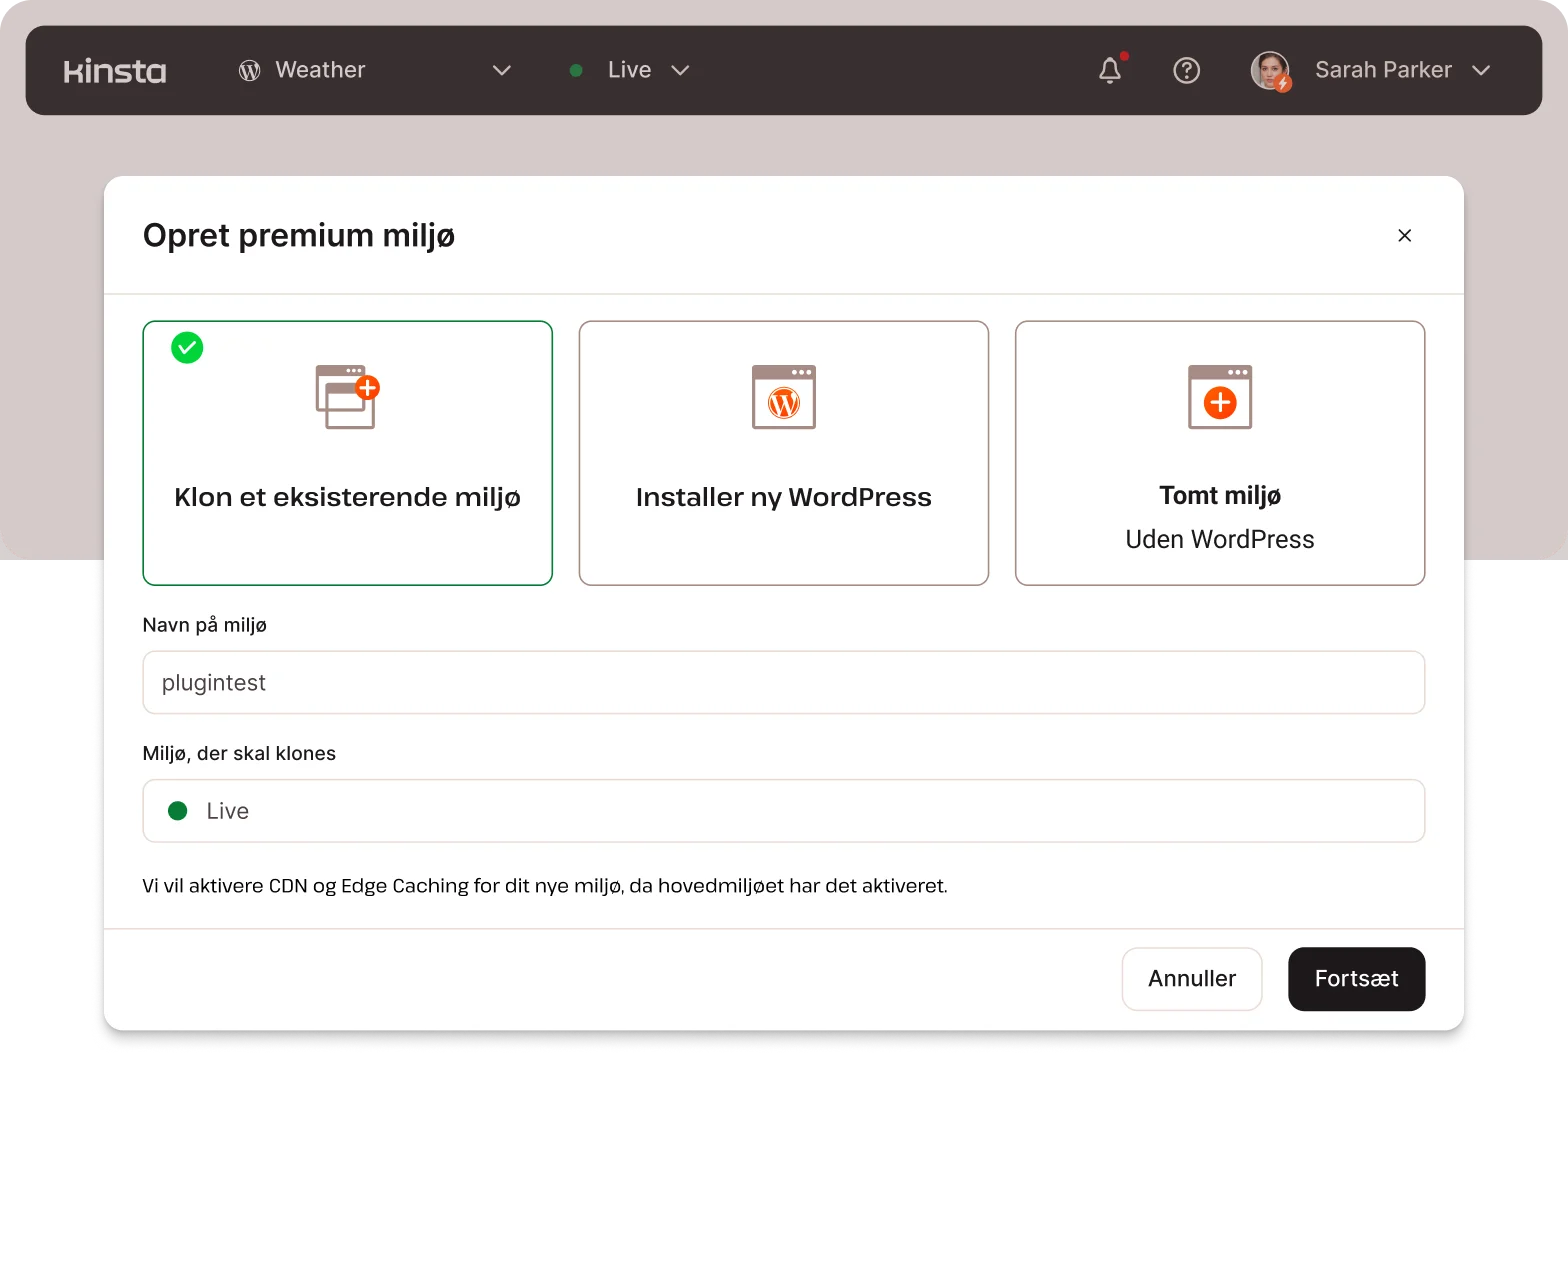
Task: Click the clone environment window icon
Action: tap(347, 397)
